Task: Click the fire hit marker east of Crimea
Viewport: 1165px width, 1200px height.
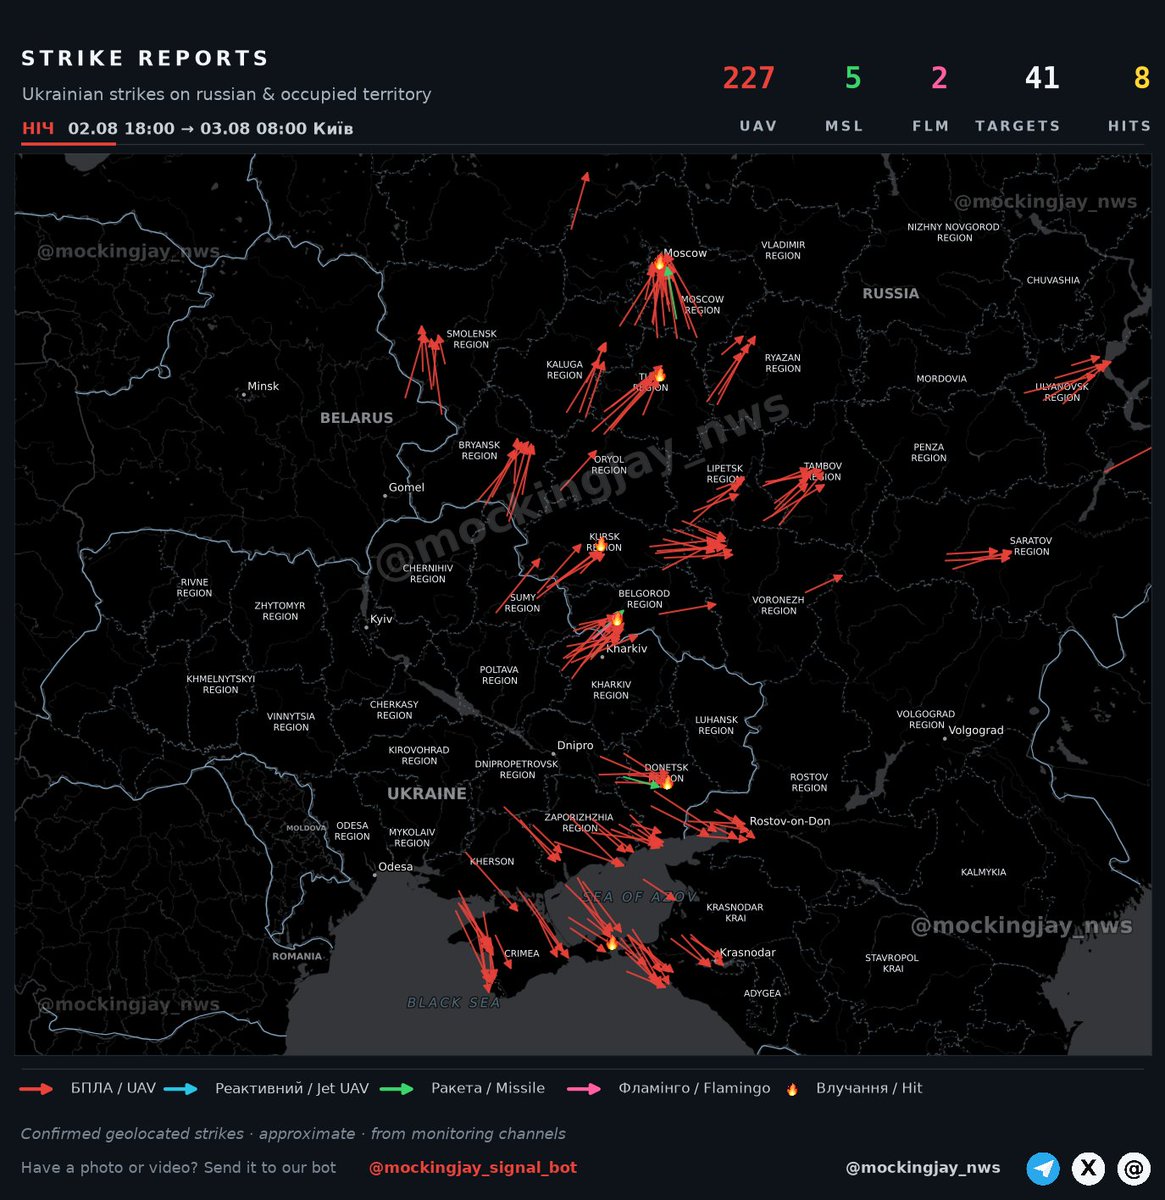Action: 612,942
